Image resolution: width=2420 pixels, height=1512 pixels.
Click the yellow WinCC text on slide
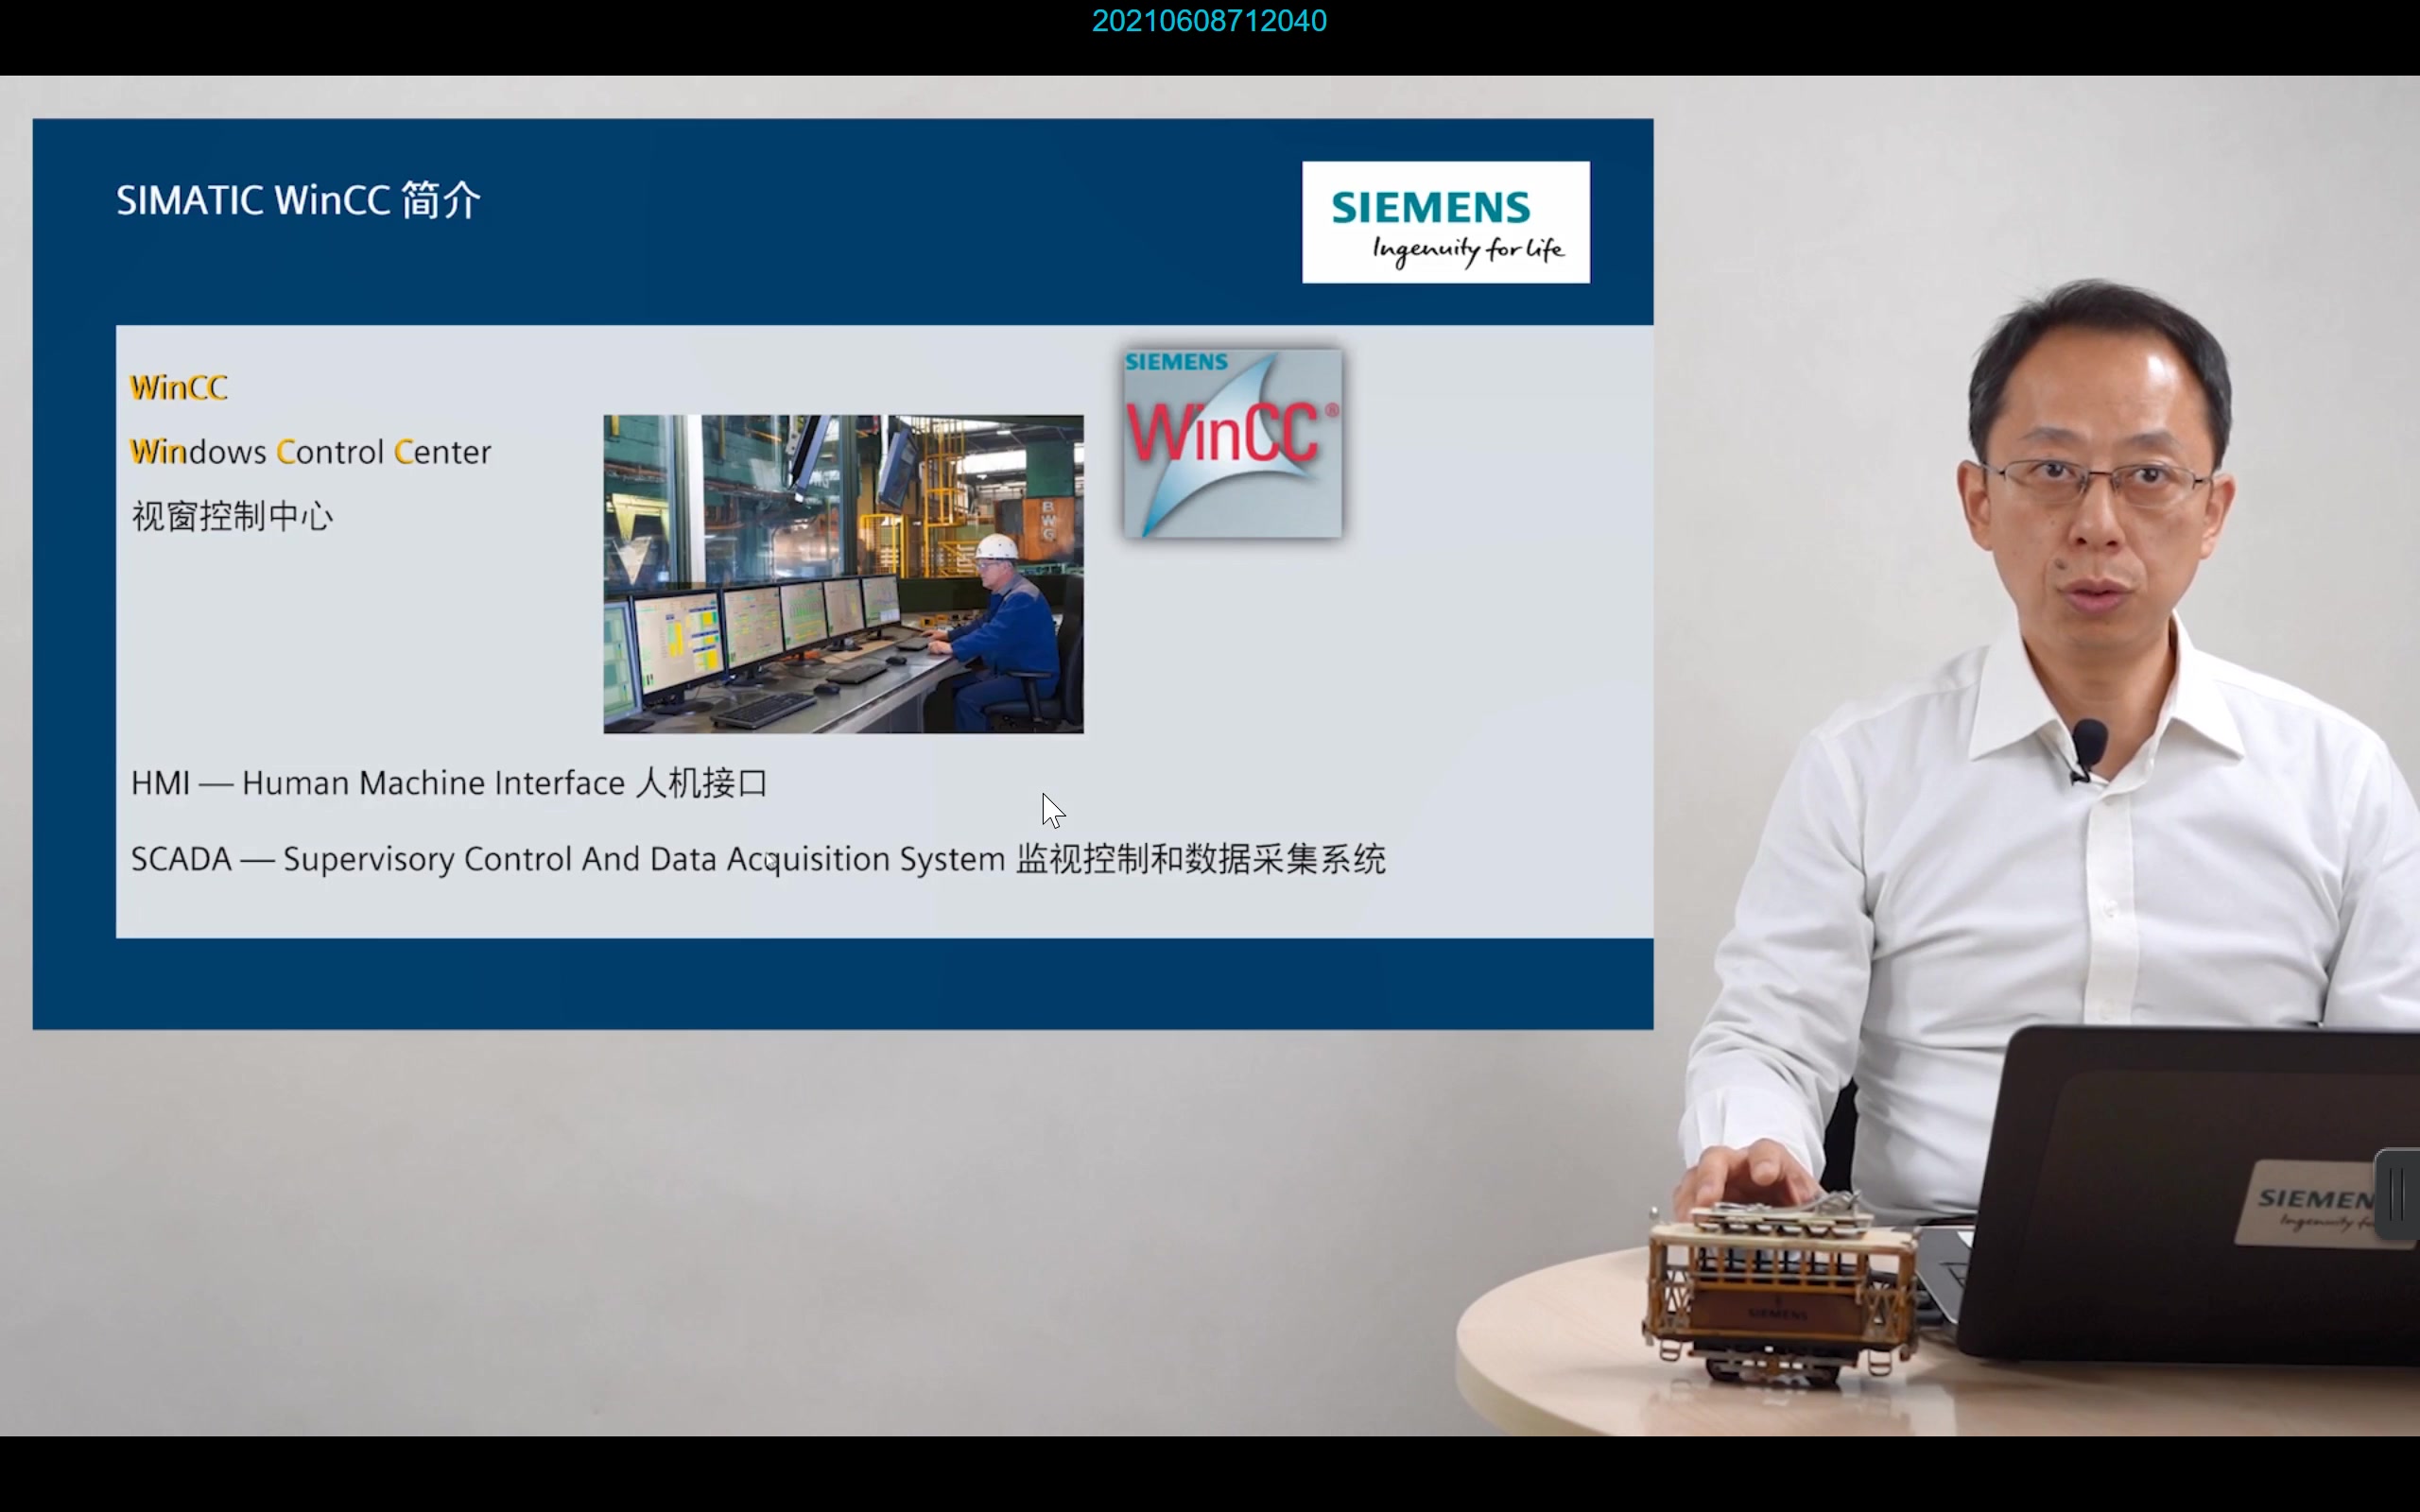click(x=179, y=388)
